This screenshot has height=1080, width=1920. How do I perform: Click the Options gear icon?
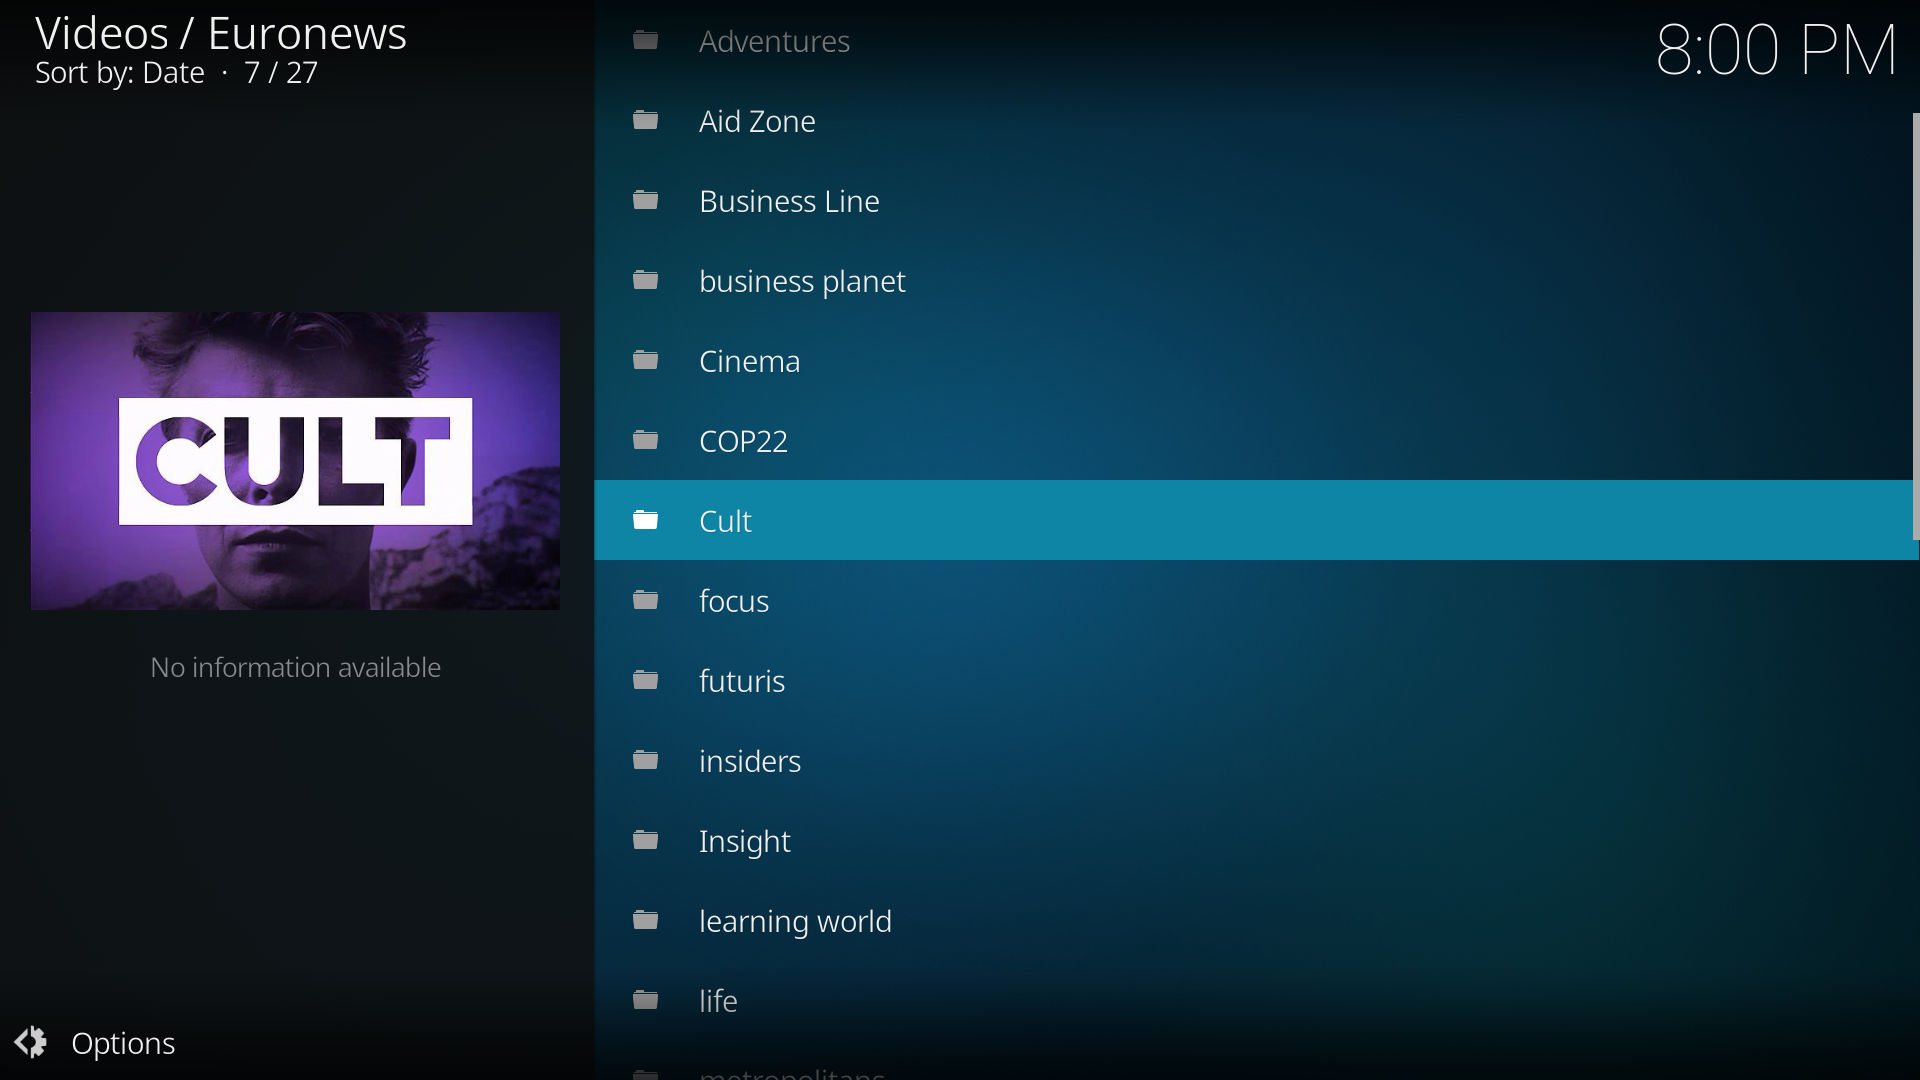pos(31,1042)
